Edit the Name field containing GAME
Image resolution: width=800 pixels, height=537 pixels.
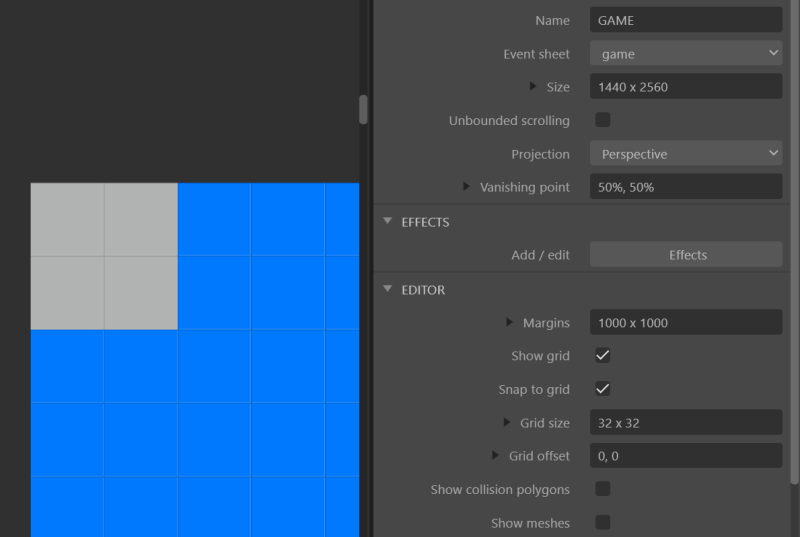(686, 20)
